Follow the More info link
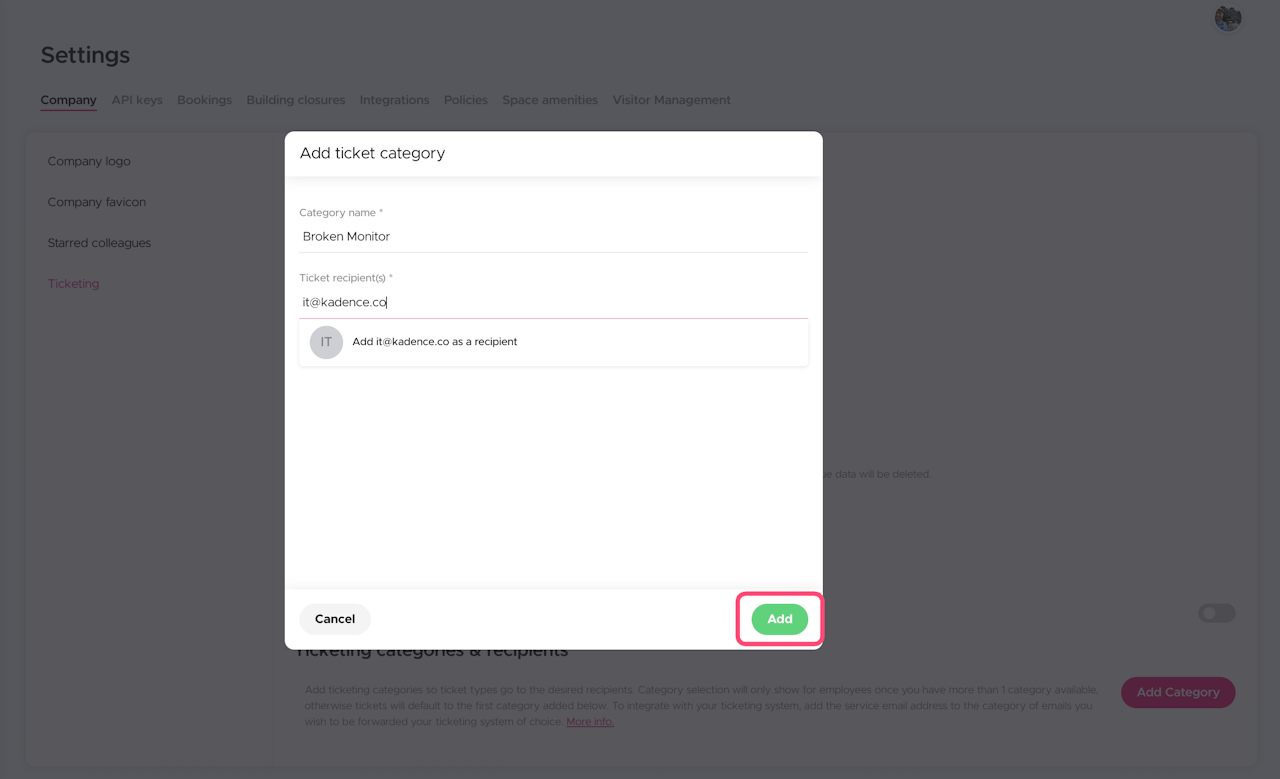This screenshot has height=779, width=1280. pos(590,722)
